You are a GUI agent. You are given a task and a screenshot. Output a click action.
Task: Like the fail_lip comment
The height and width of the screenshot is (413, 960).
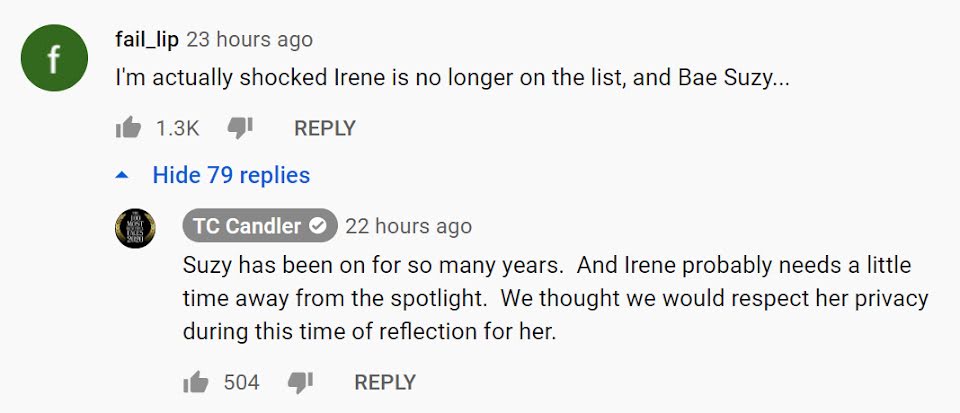128,128
